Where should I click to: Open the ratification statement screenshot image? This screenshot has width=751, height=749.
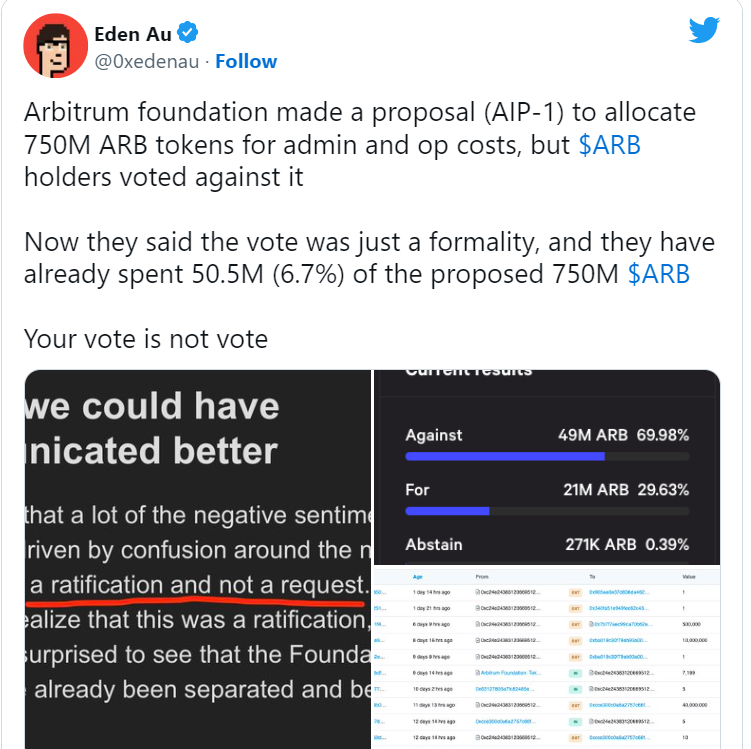[x=198, y=559]
